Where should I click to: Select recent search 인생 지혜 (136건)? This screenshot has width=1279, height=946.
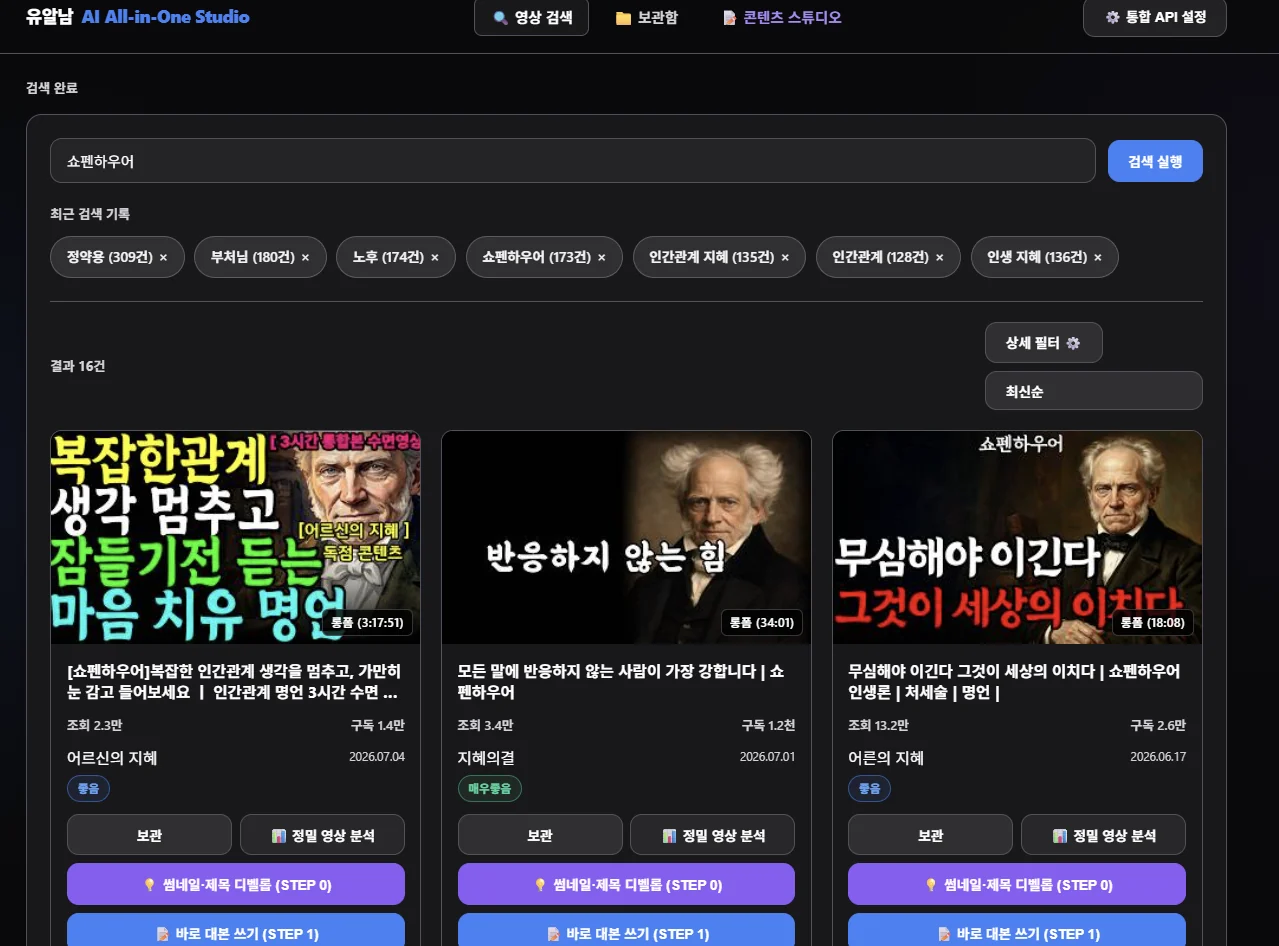click(1037, 257)
